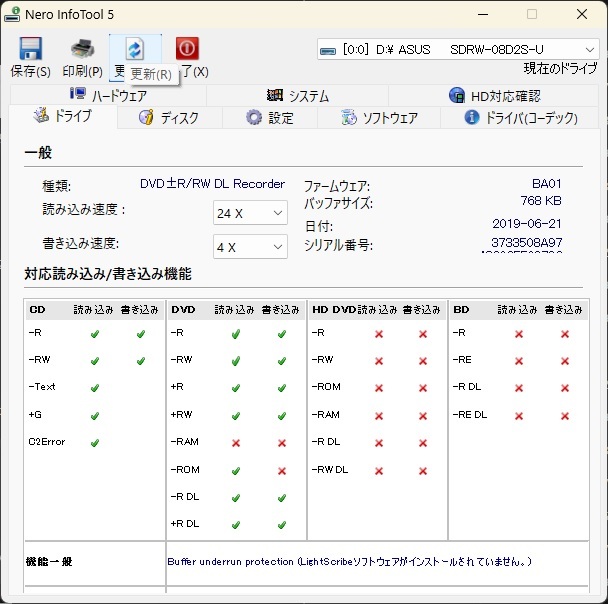Click the BD -R DL row label
This screenshot has width=609, height=604.
click(x=467, y=386)
